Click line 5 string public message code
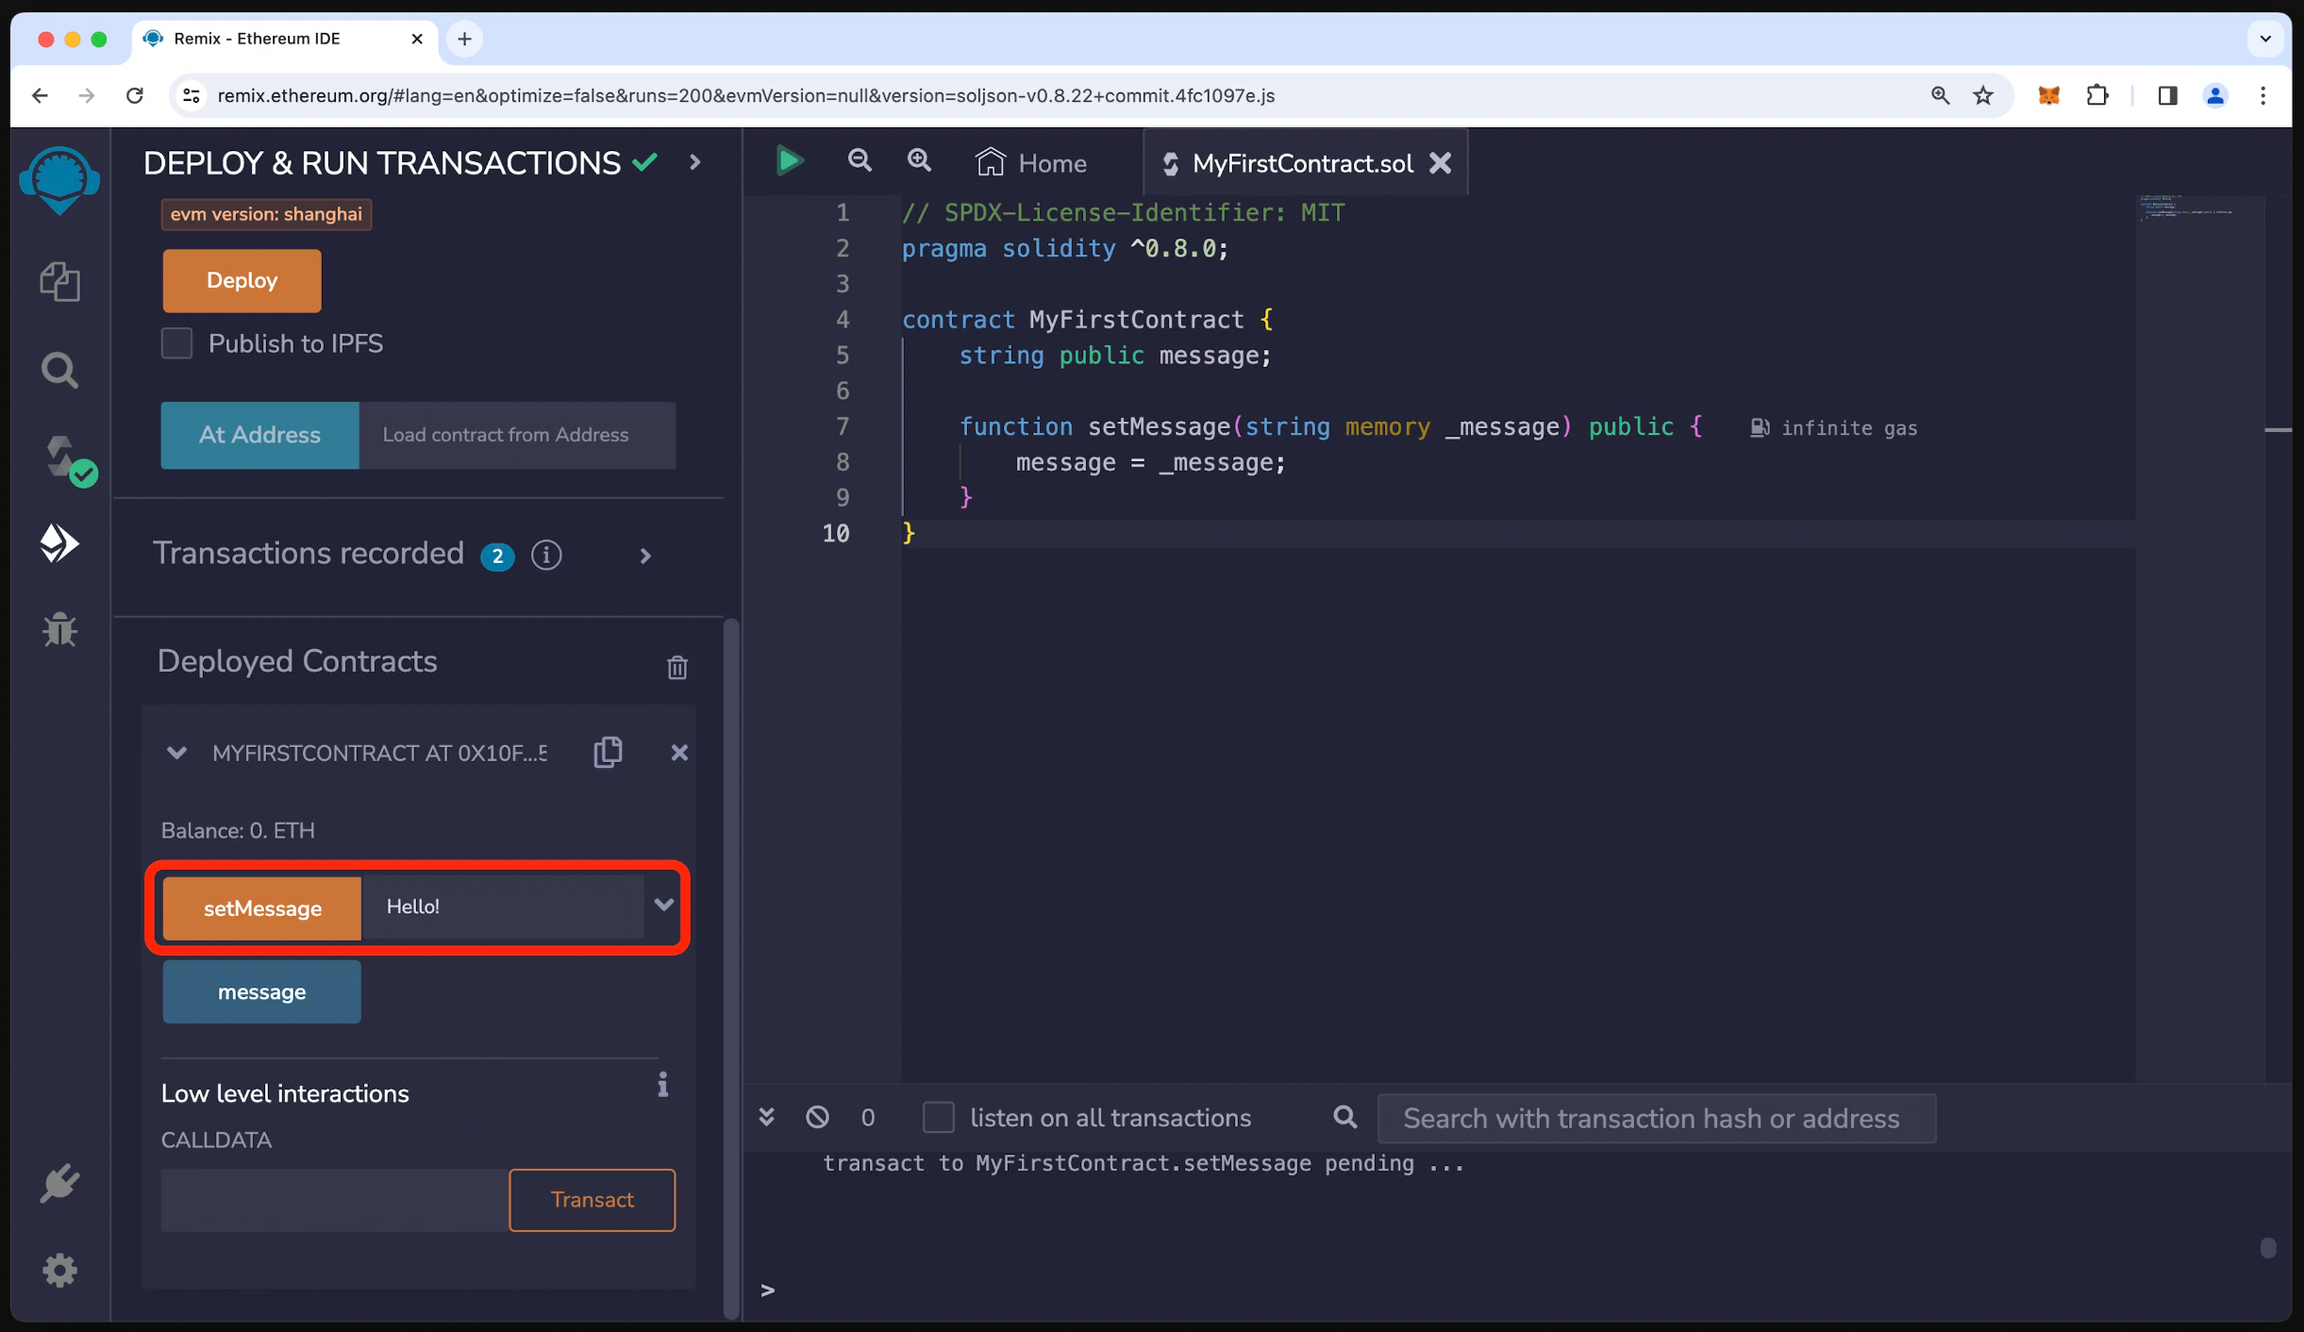The image size is (2304, 1332). coord(1115,355)
